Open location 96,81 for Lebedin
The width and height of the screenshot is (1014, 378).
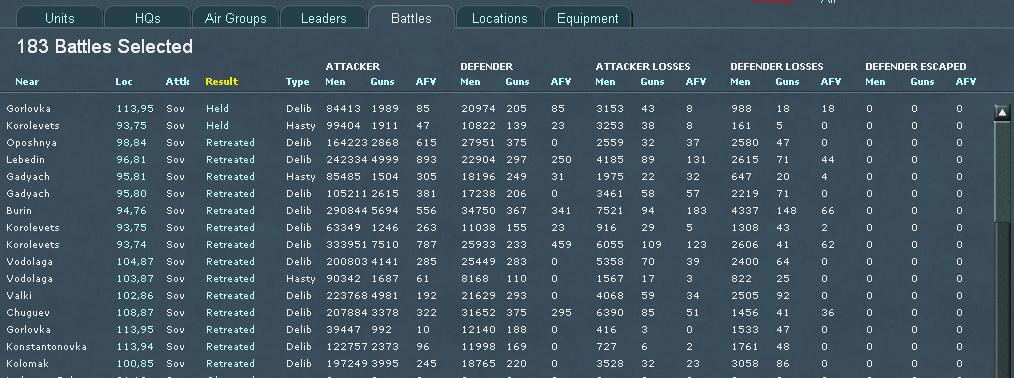pyautogui.click(x=131, y=159)
